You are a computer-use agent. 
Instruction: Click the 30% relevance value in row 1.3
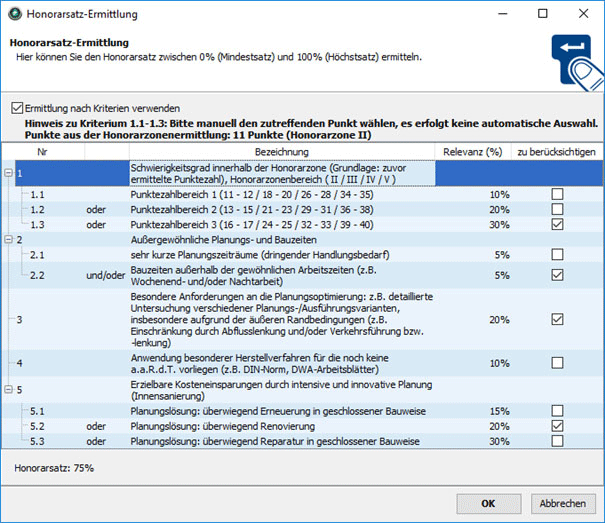(x=500, y=225)
